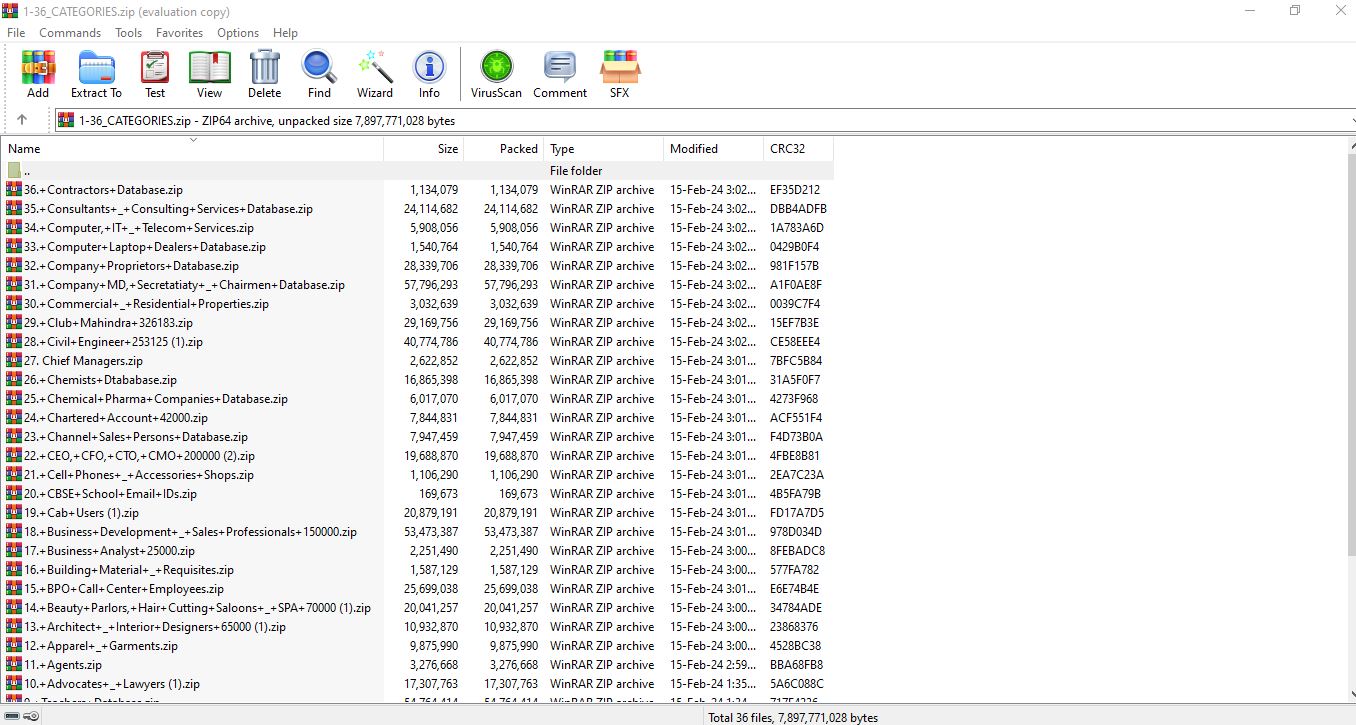Start VirusScan on the archive
The image size is (1356, 725).
(x=496, y=75)
